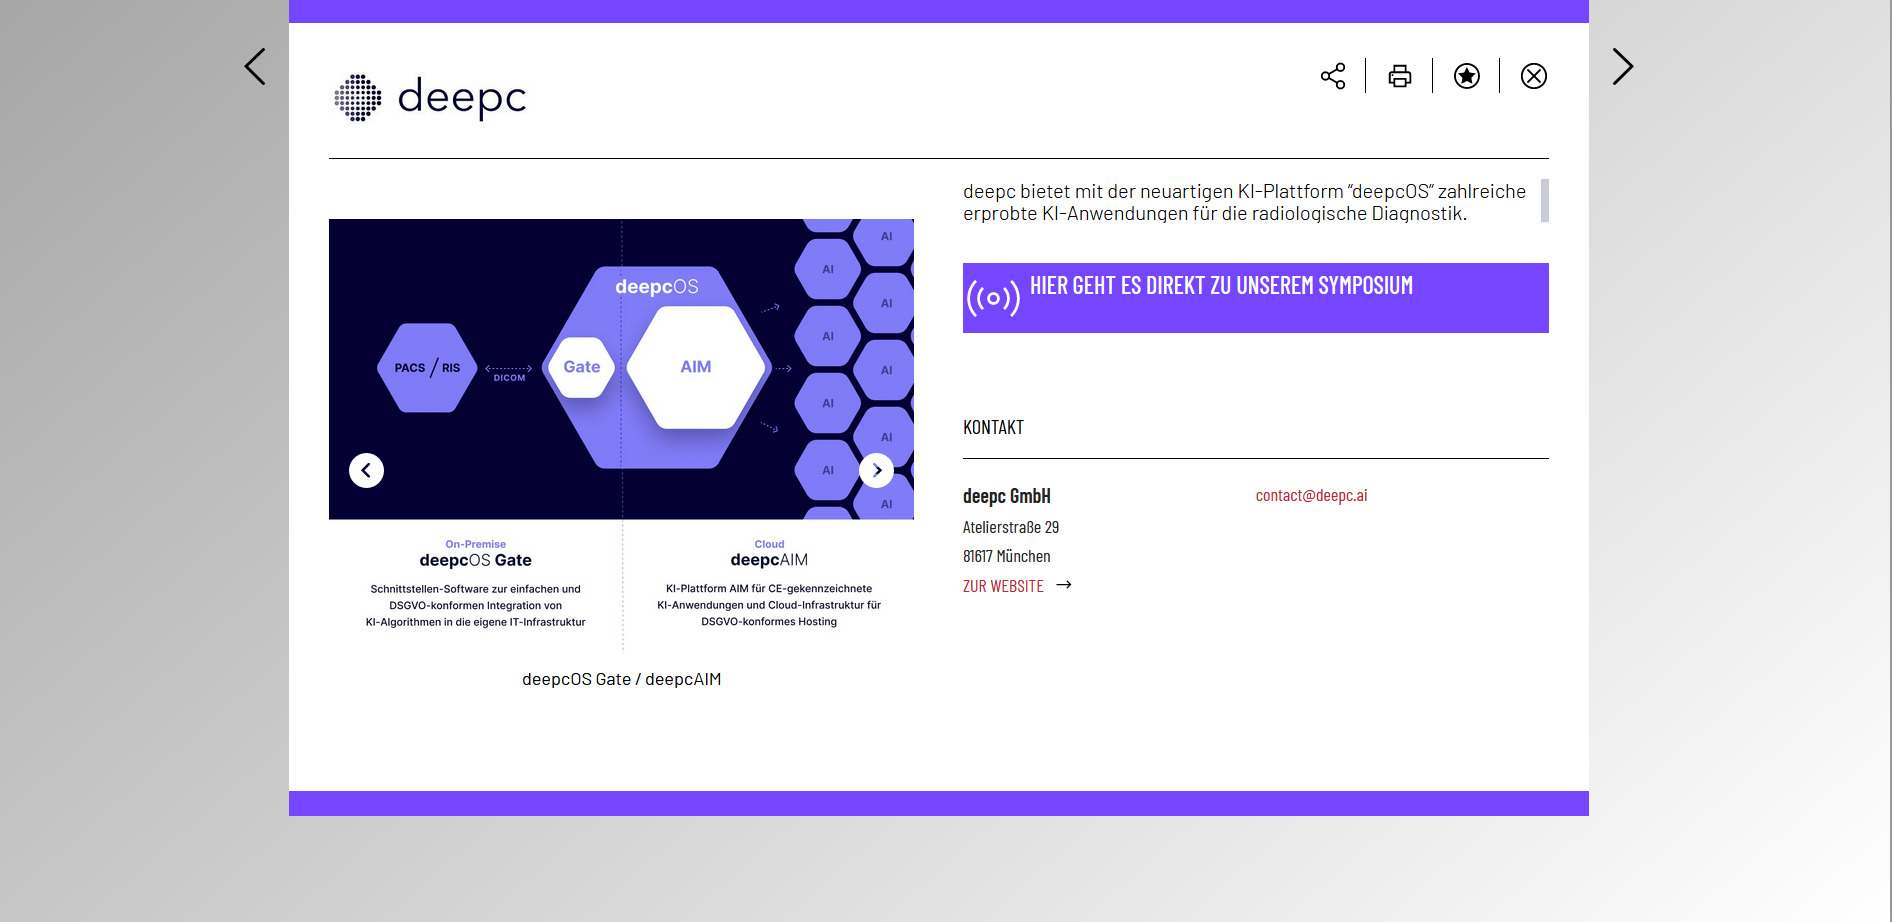Visit the ZUR WEBSITE link
Viewport: 1892px width, 922px height.
pyautogui.click(x=1003, y=586)
